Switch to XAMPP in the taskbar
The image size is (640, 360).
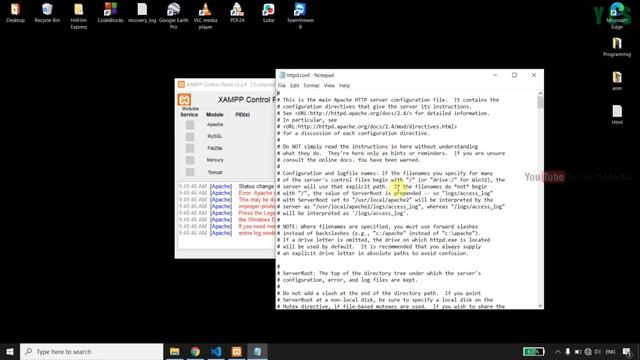pos(237,351)
